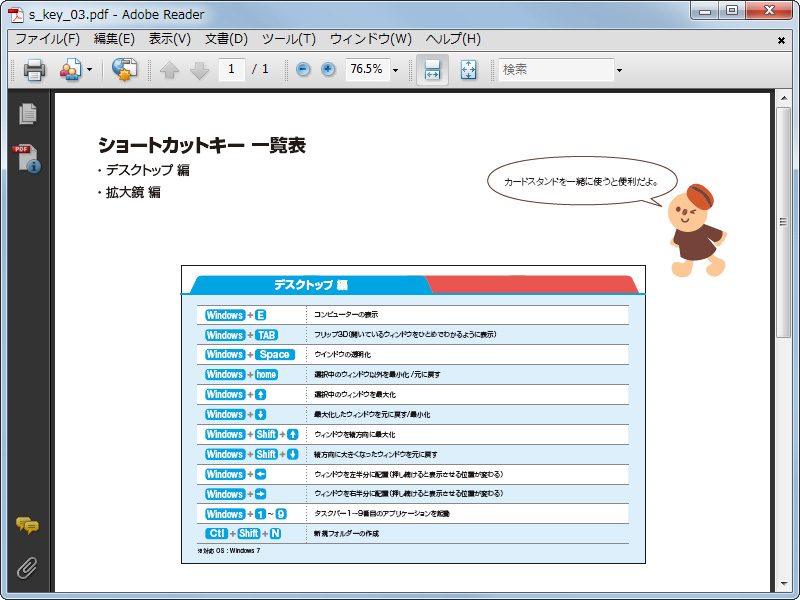The image size is (800, 600).
Task: Click the vertical scrollbar down arrow
Action: click(783, 584)
